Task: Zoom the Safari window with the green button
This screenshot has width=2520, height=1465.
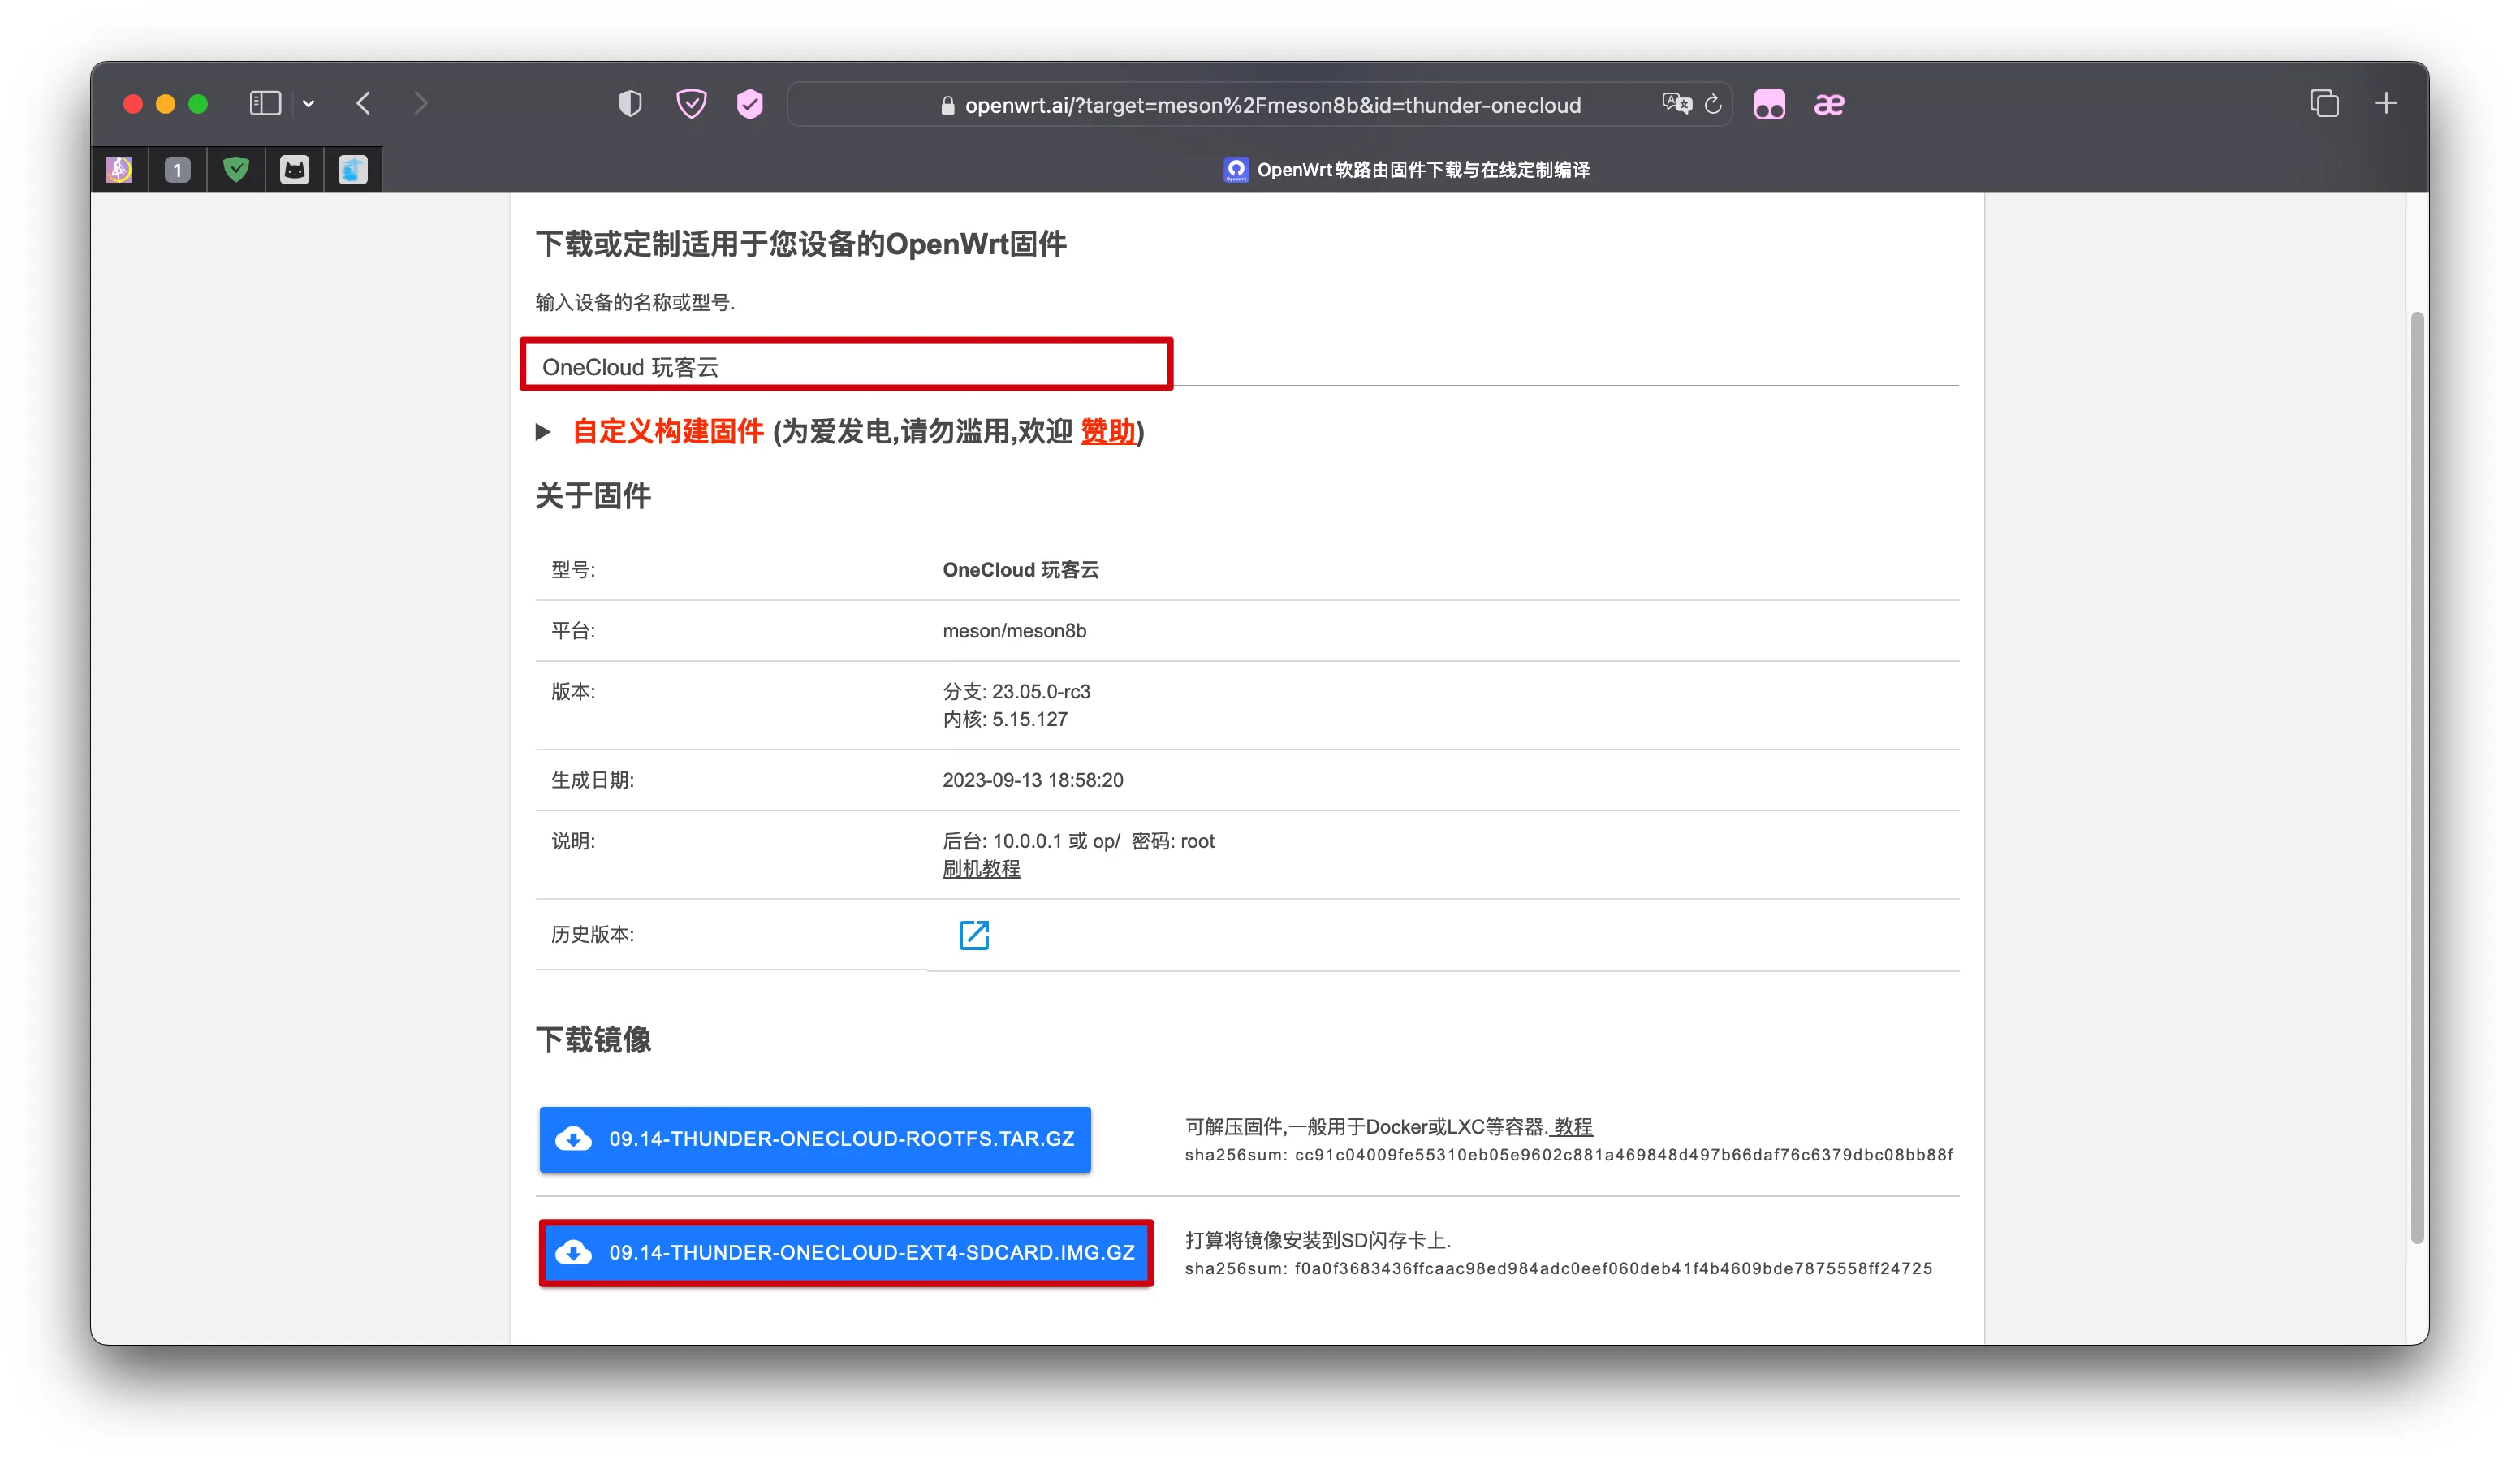Action: pyautogui.click(x=198, y=104)
